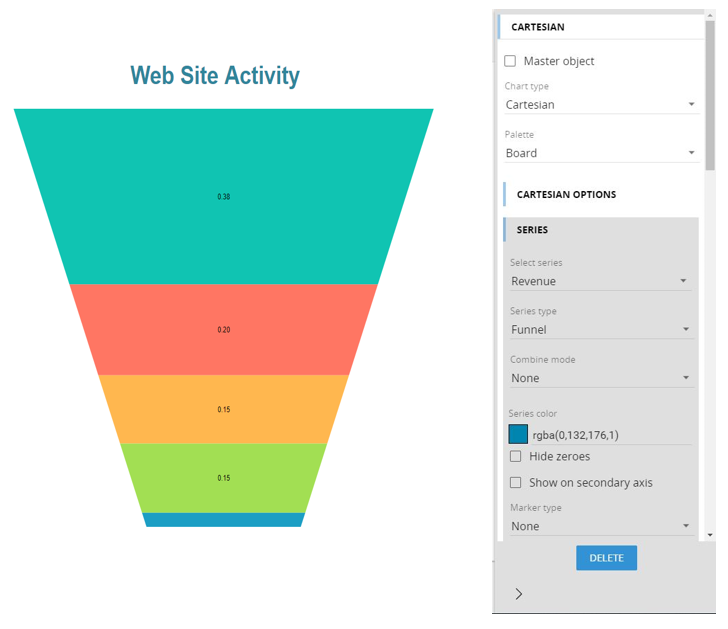The image size is (728, 629).
Task: Click the blue Series color swatch
Action: 518,434
